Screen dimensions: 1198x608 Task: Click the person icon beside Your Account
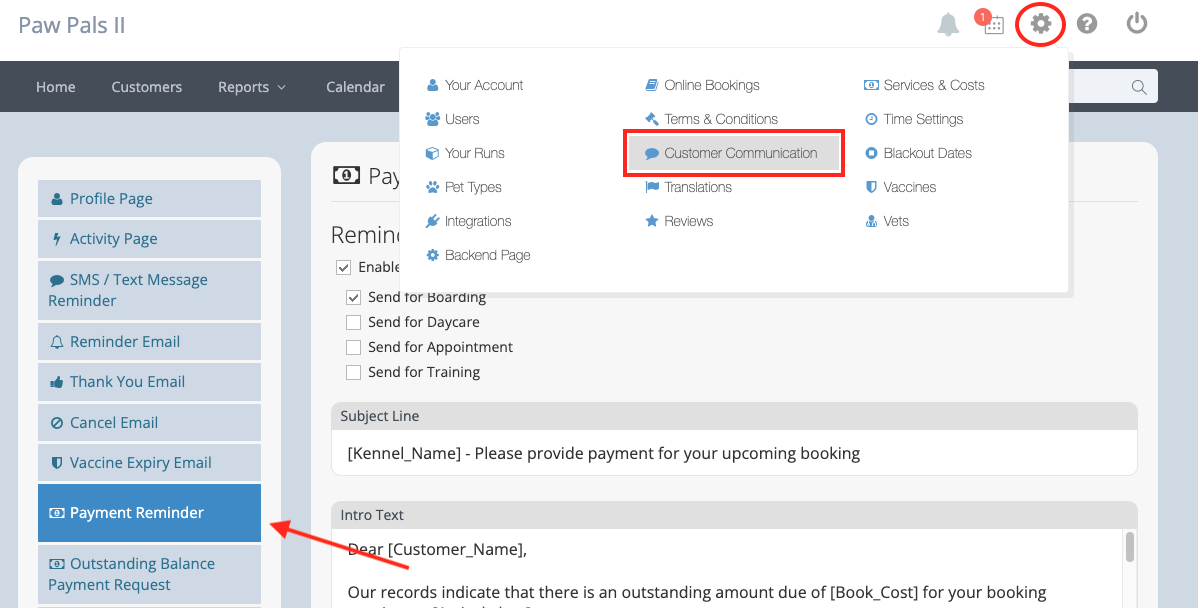click(x=432, y=85)
